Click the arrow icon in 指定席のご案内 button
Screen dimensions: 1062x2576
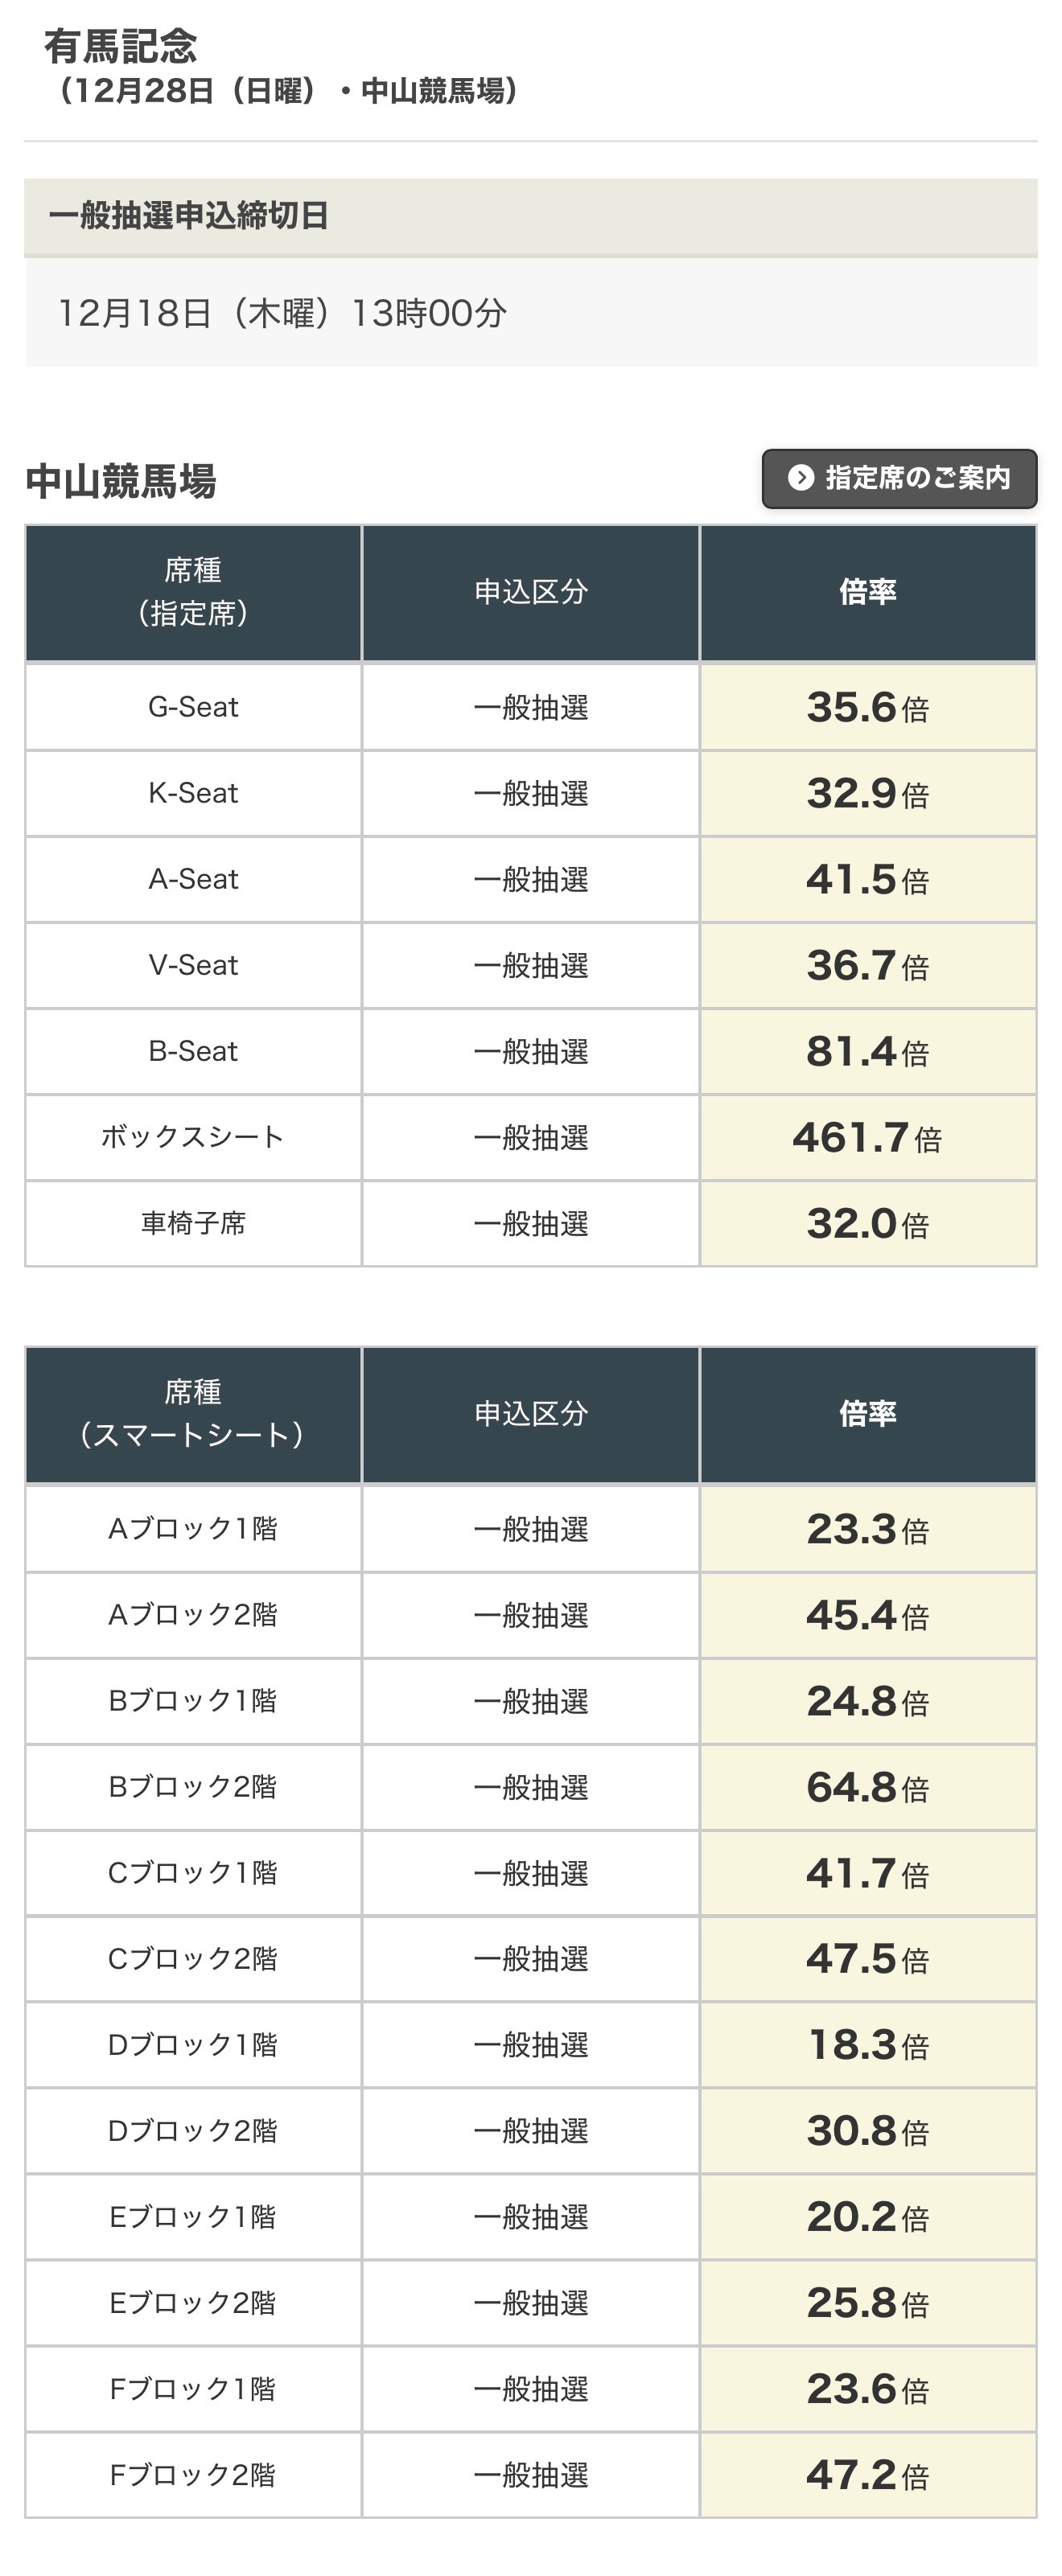[800, 478]
